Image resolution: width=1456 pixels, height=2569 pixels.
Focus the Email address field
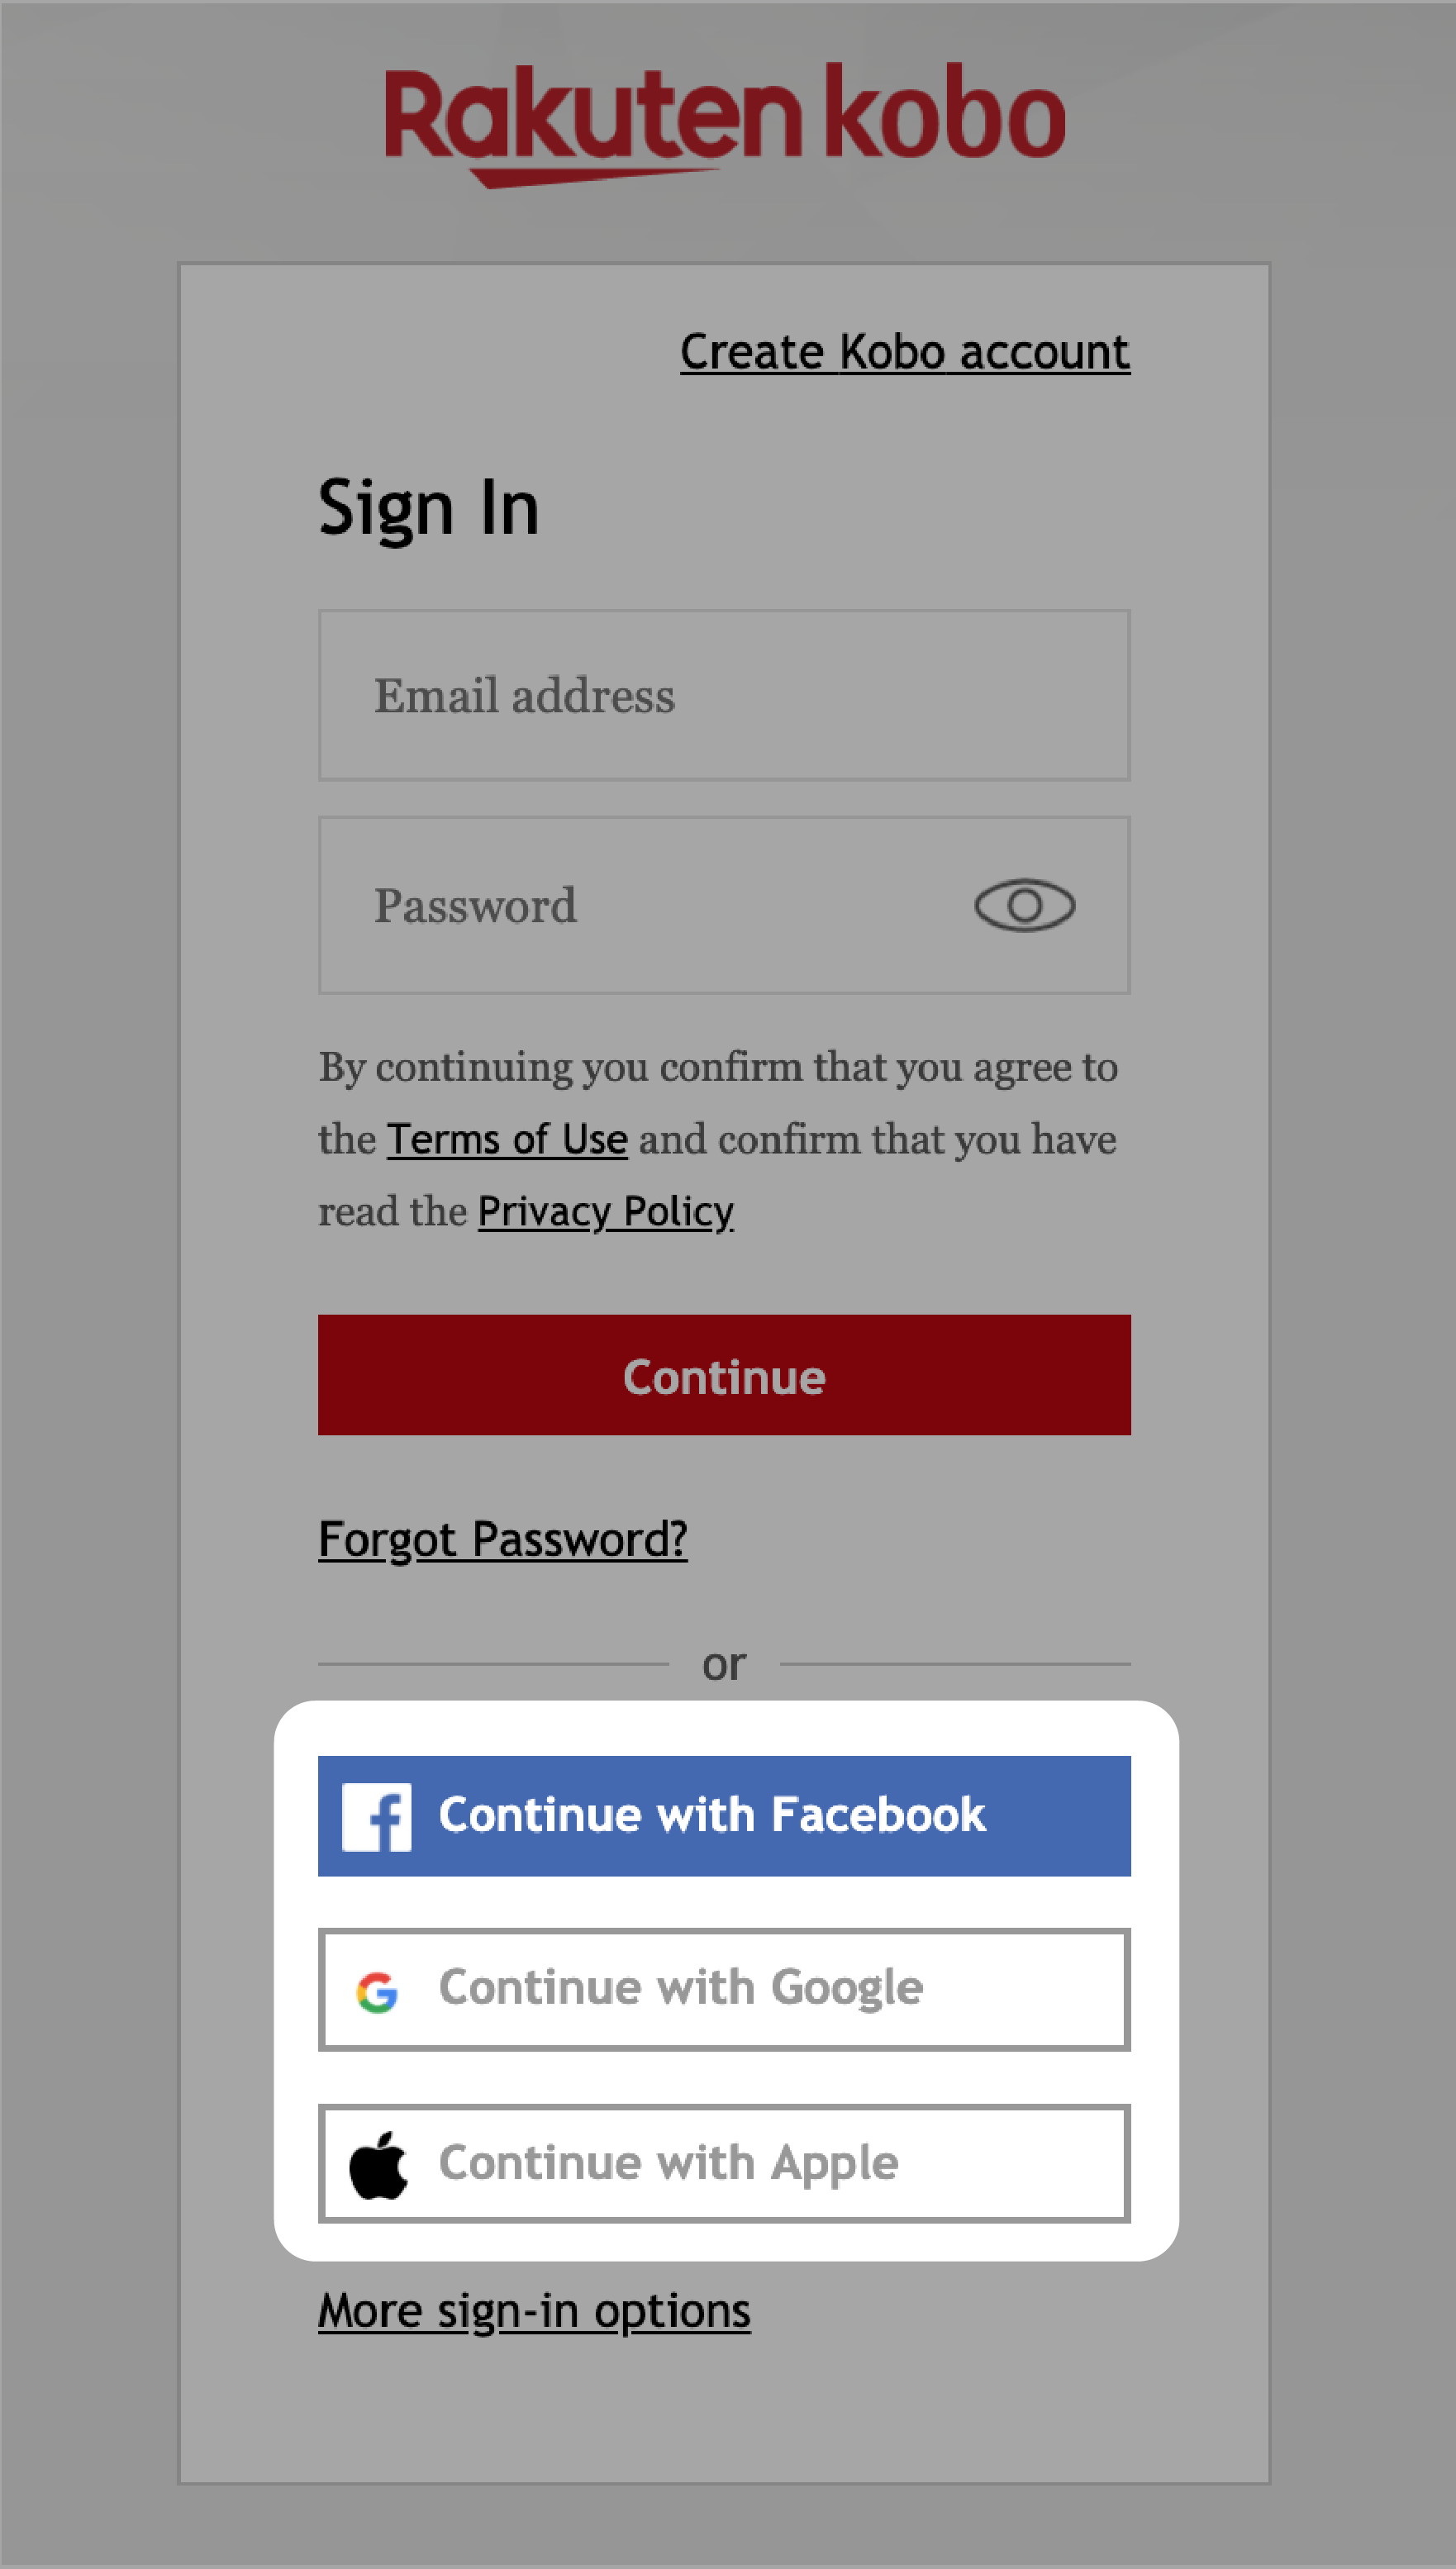(724, 696)
